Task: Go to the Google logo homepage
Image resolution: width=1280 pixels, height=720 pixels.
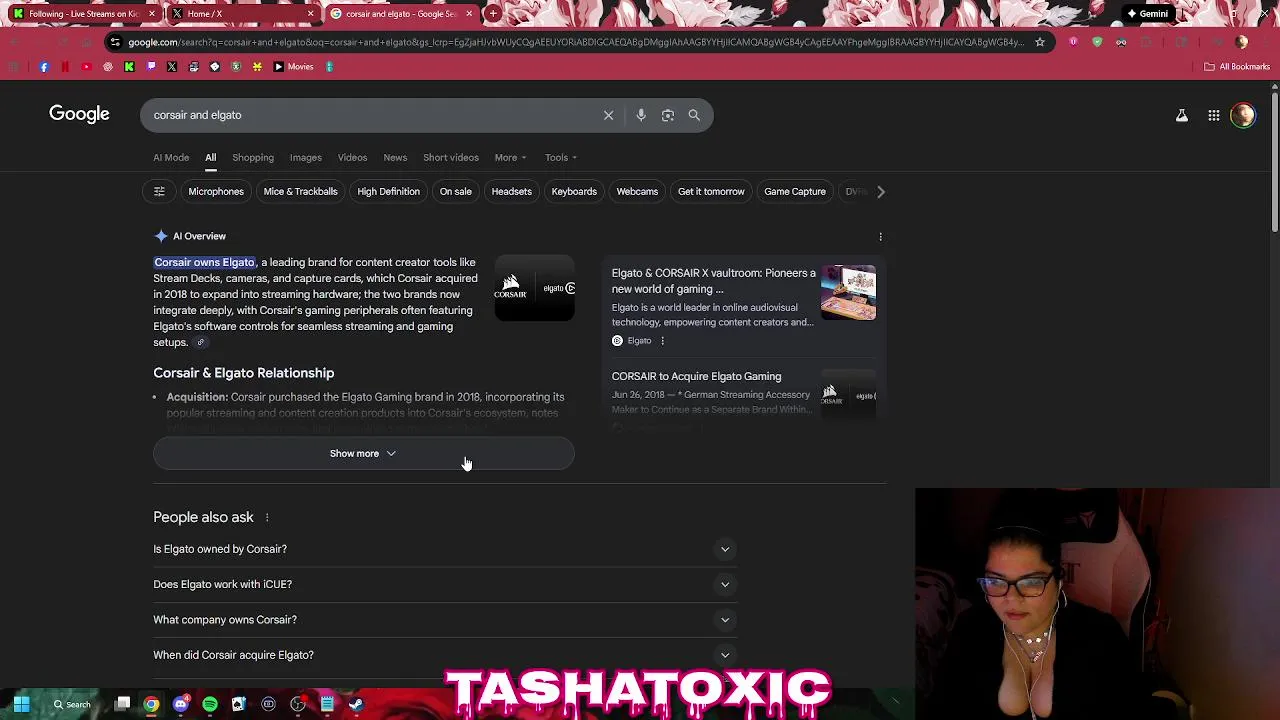Action: tap(79, 114)
